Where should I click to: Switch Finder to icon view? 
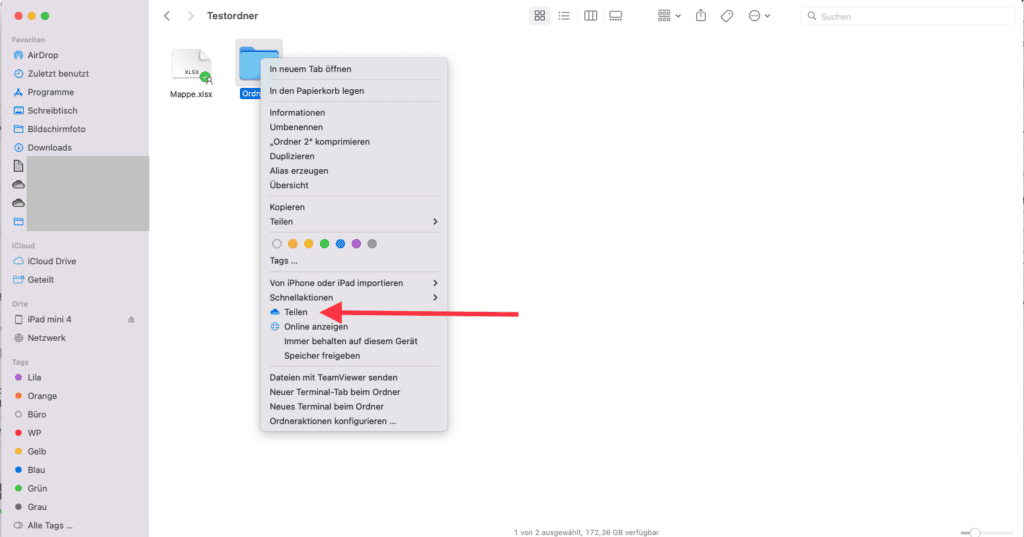coord(539,16)
